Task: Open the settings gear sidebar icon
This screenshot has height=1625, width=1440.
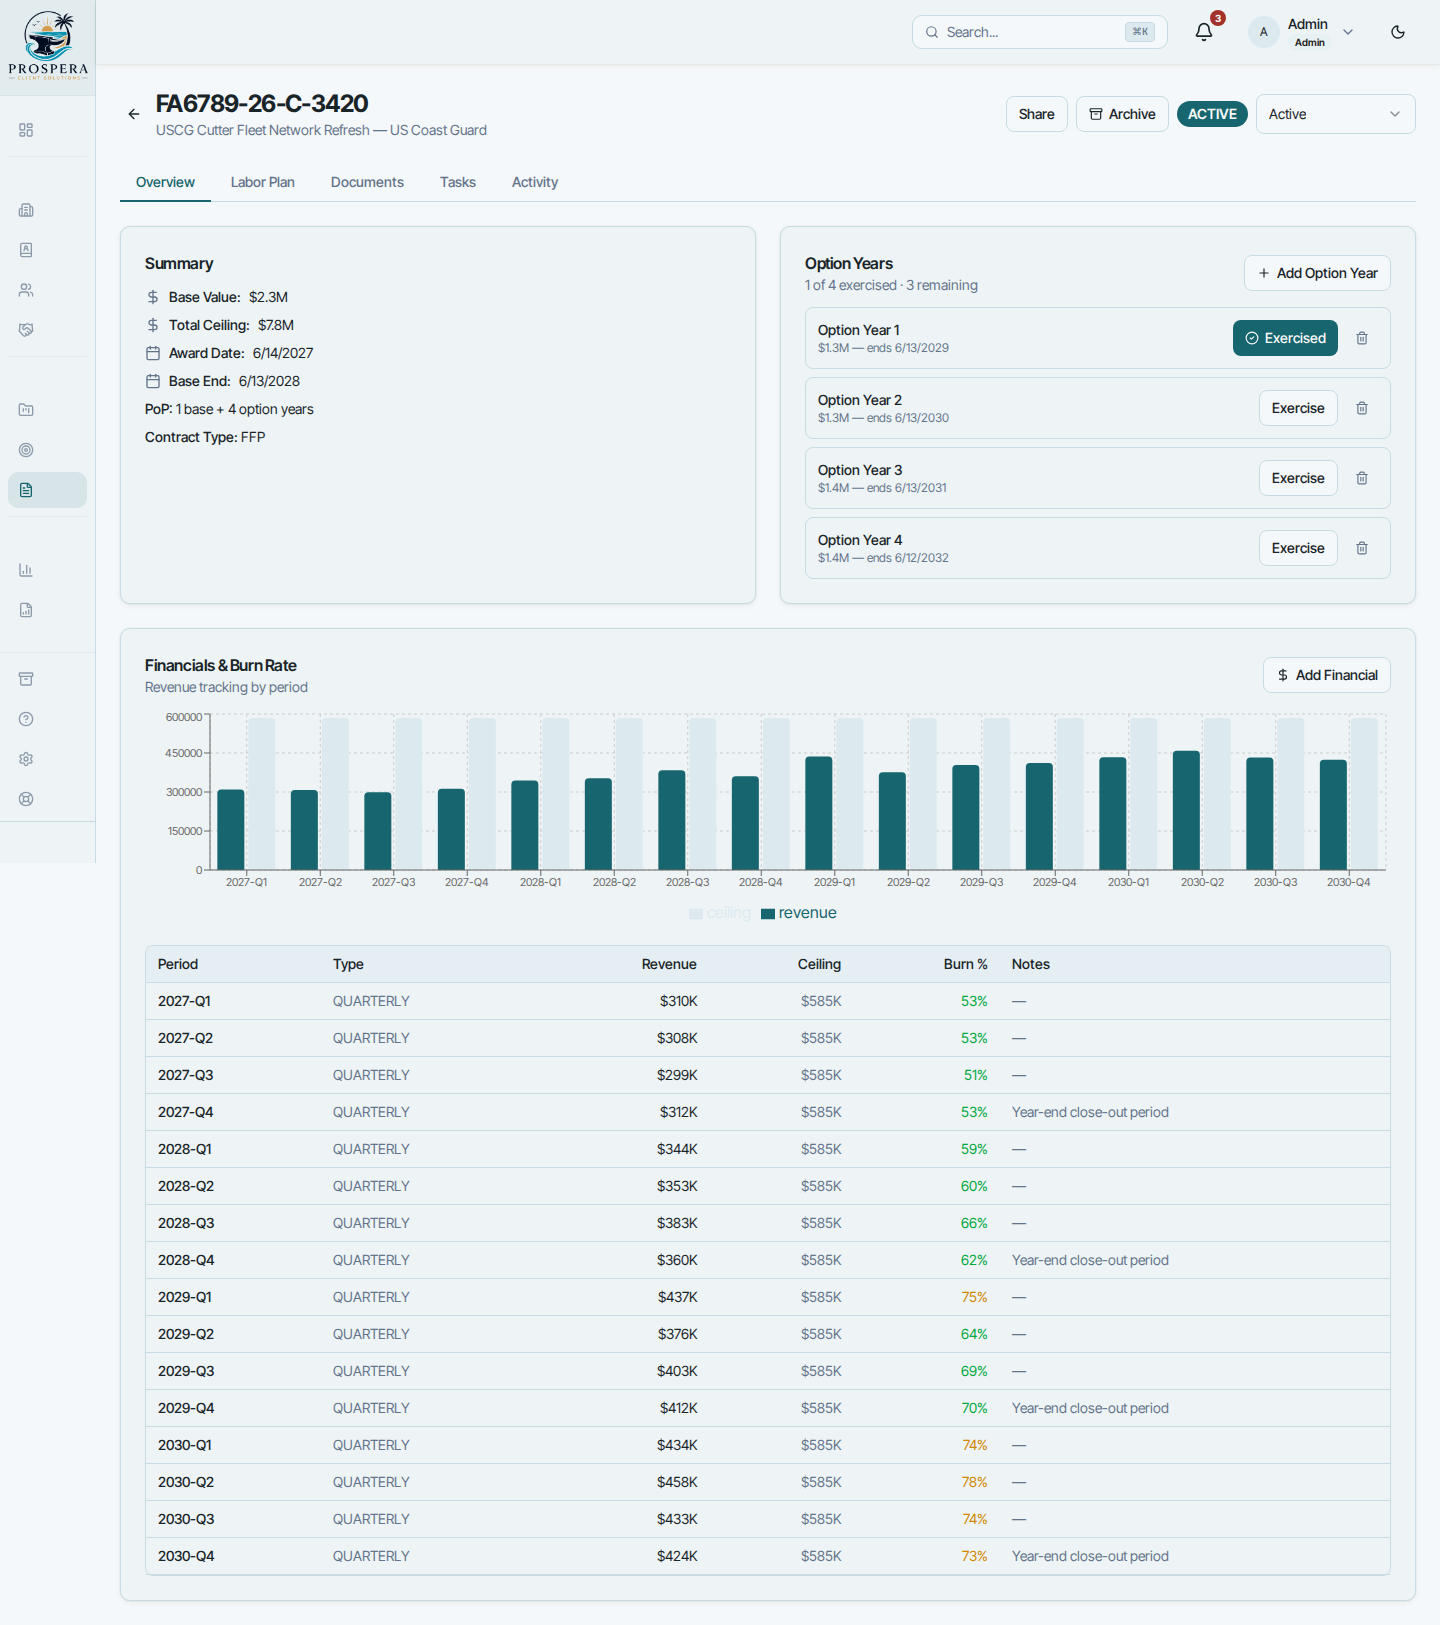Action: [26, 759]
